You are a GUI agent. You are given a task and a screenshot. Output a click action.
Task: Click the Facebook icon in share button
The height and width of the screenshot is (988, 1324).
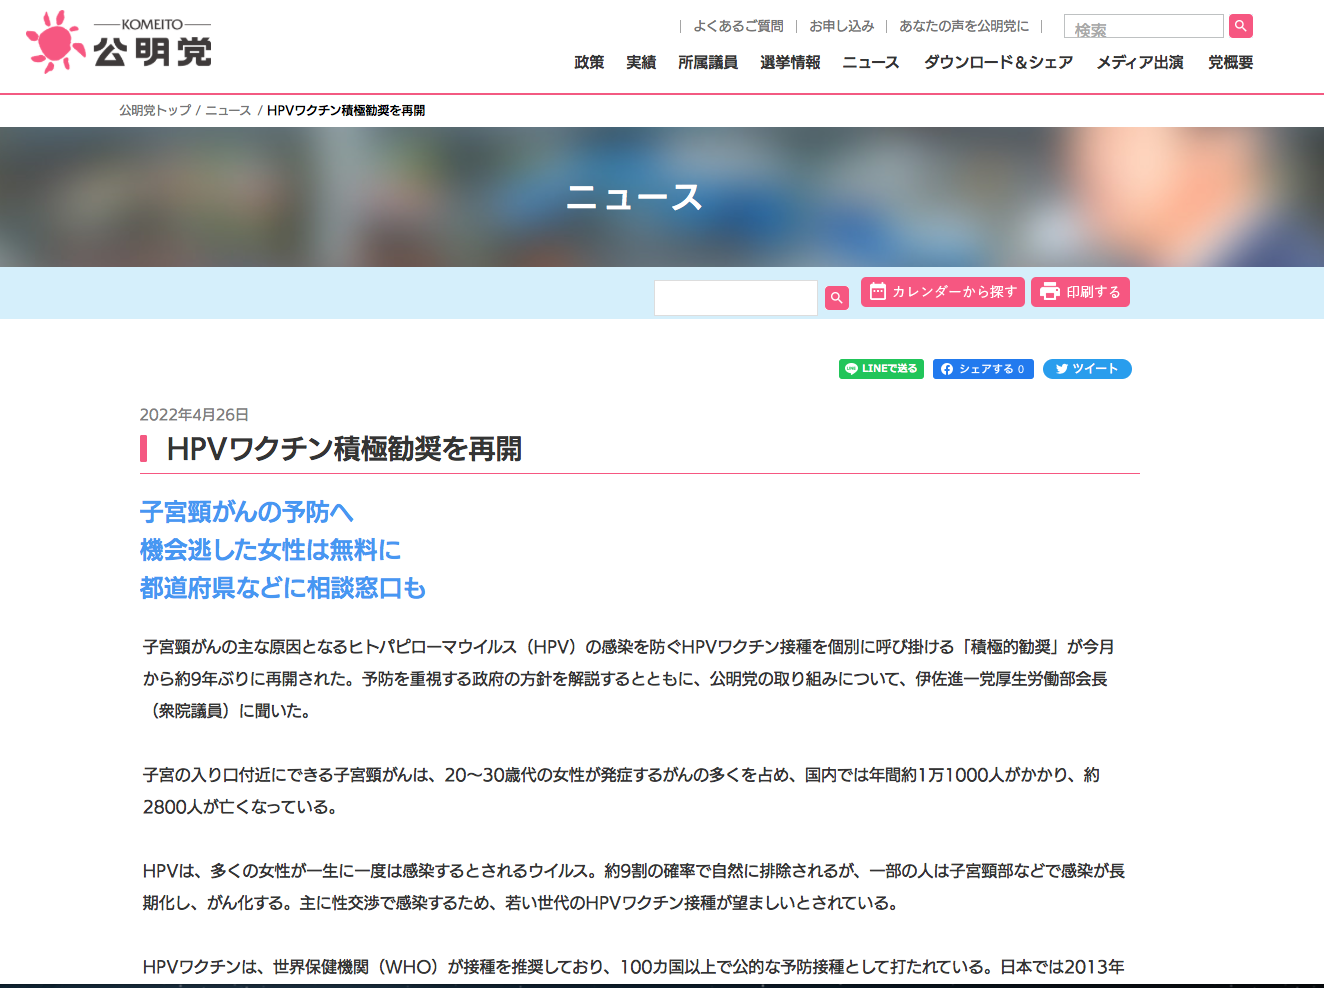point(947,369)
